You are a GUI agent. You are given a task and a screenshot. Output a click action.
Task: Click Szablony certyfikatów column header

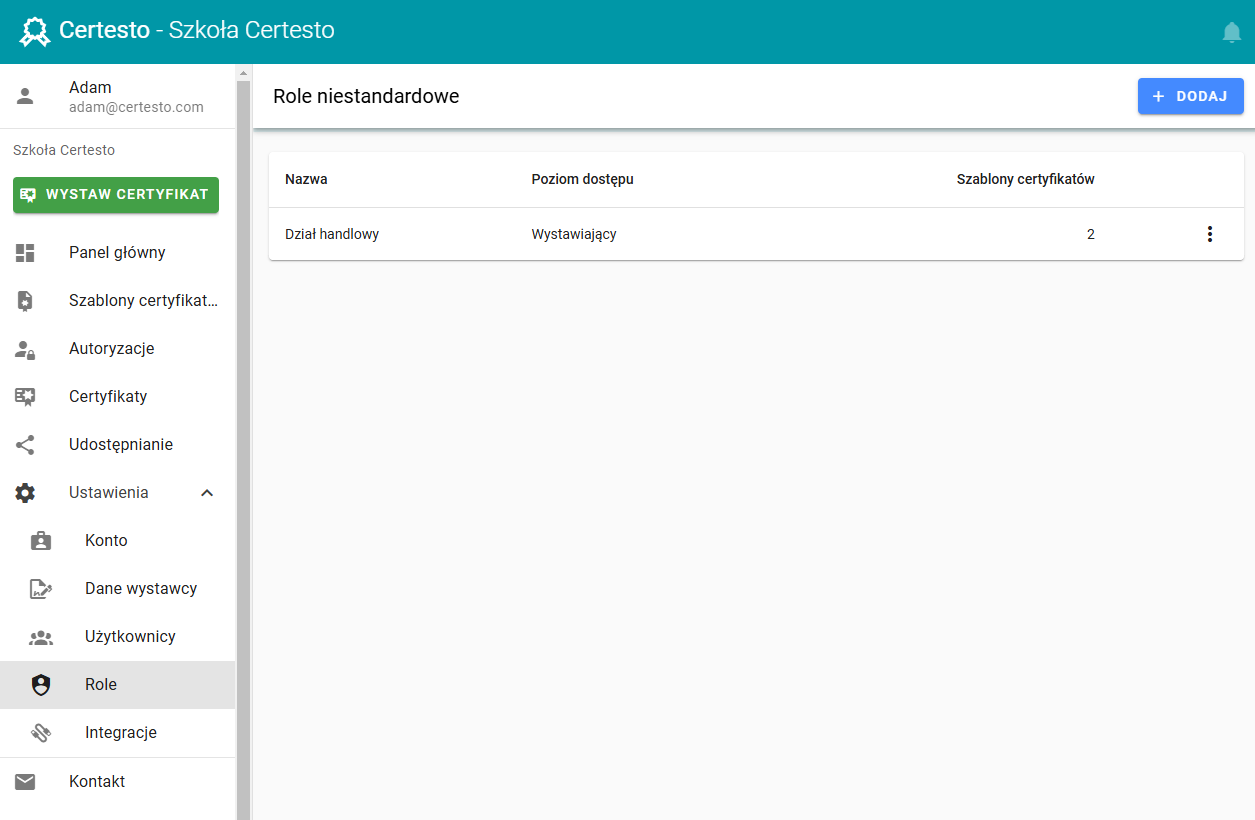1025,180
